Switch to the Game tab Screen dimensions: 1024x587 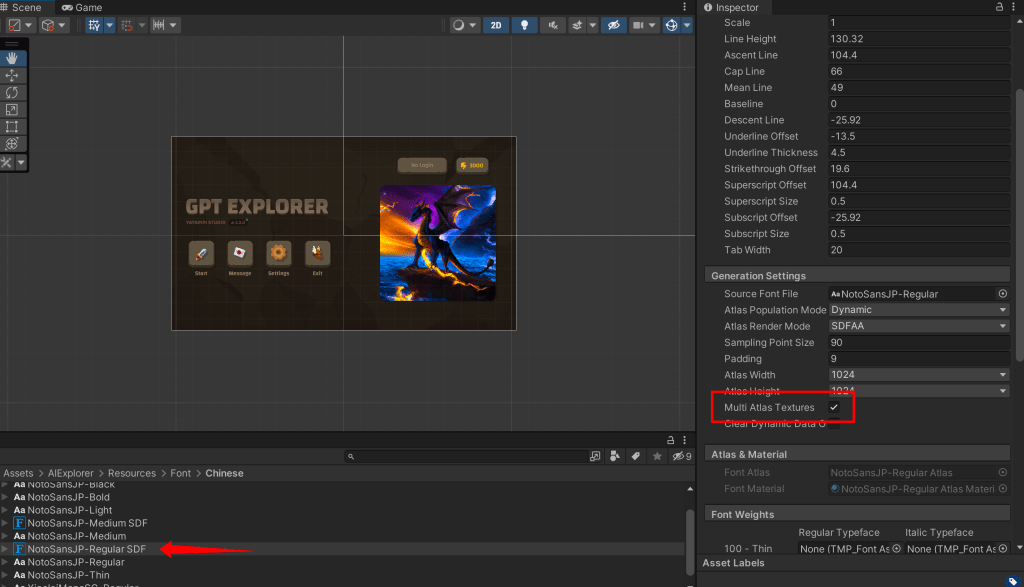click(82, 7)
